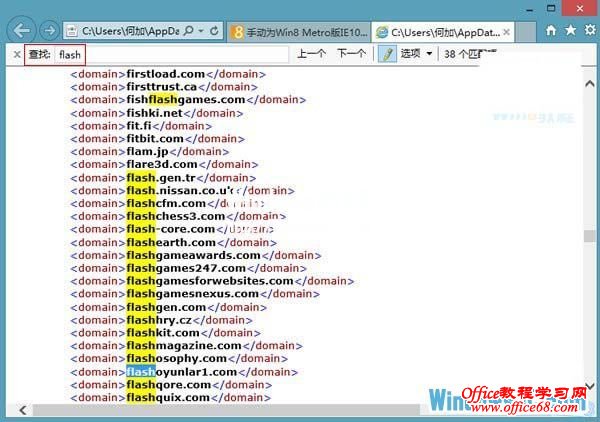This screenshot has width=600, height=422.
Task: Maximize the Internet Explorer window
Action: (551, 8)
